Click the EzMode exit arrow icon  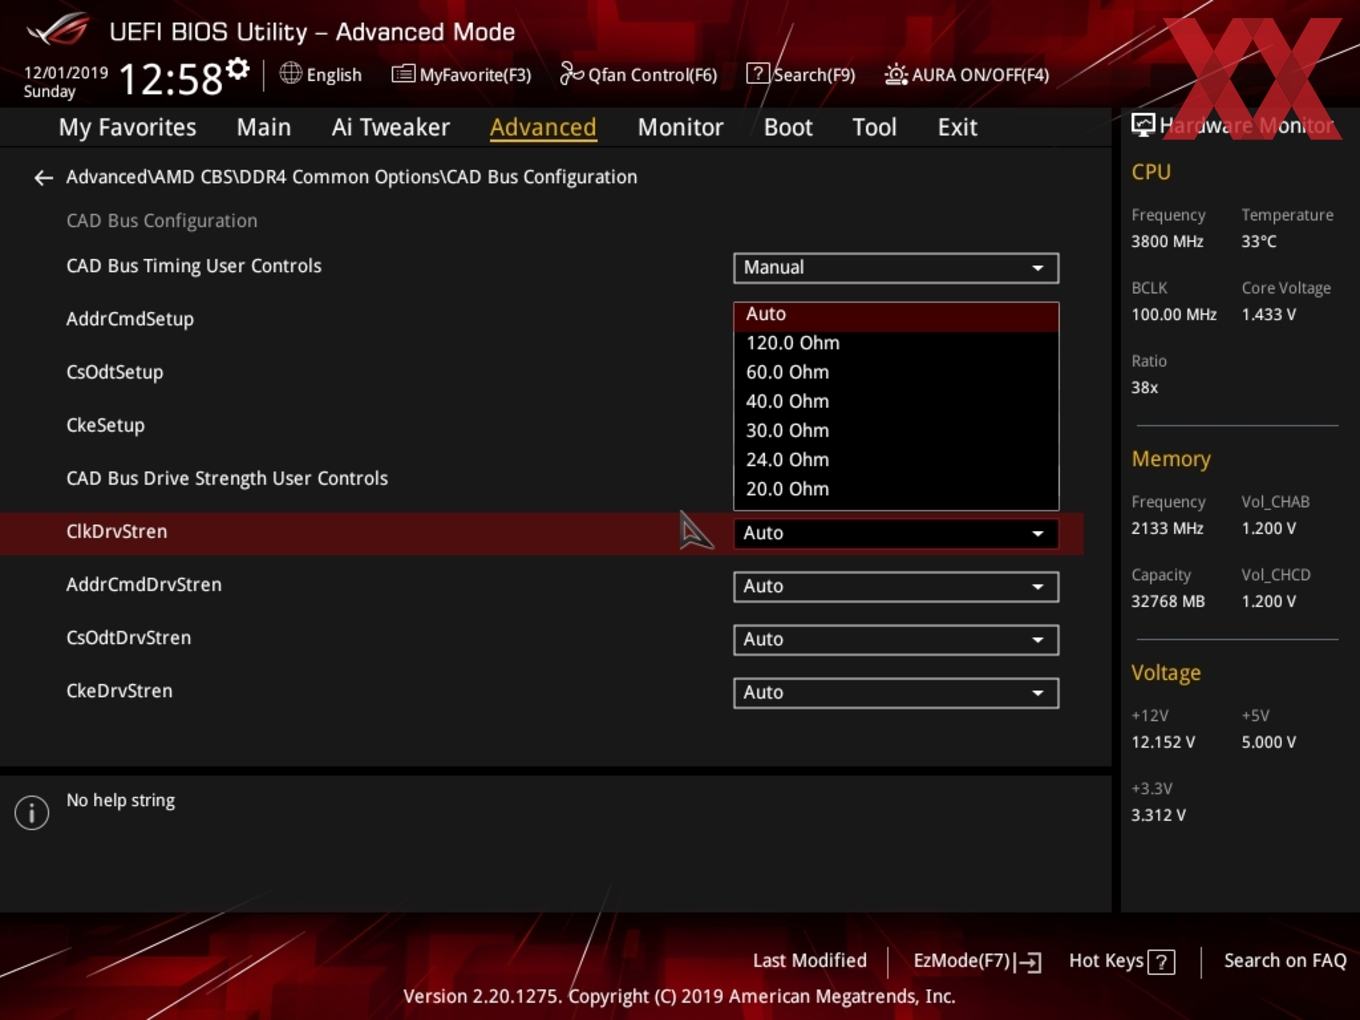click(x=1029, y=962)
